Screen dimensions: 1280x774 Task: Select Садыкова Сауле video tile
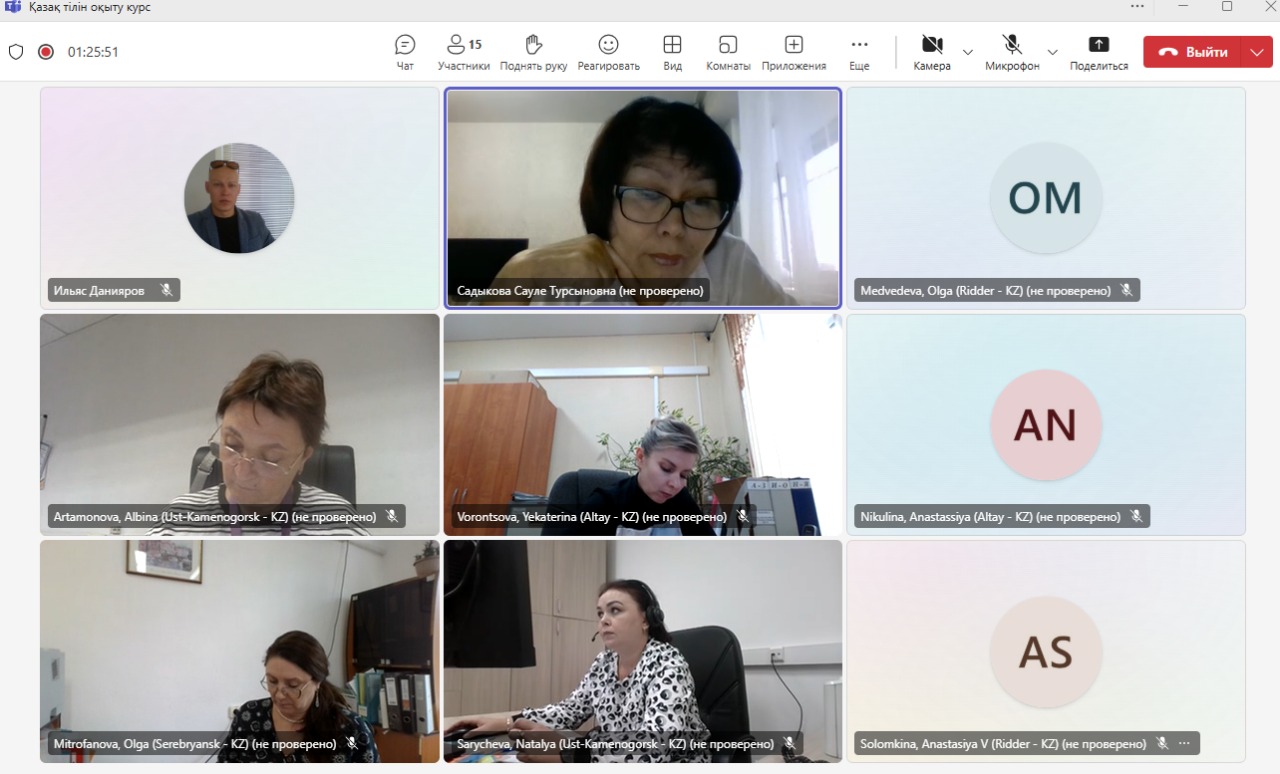tap(642, 197)
